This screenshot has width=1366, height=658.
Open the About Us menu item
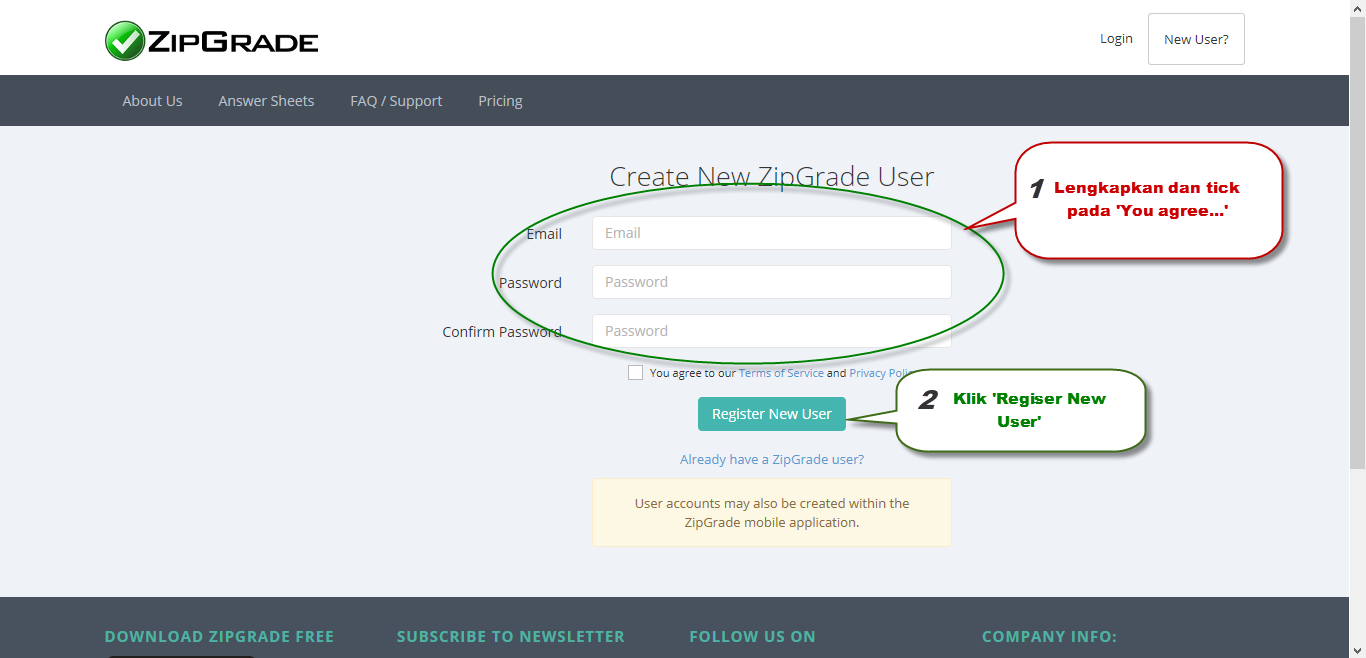pos(152,101)
